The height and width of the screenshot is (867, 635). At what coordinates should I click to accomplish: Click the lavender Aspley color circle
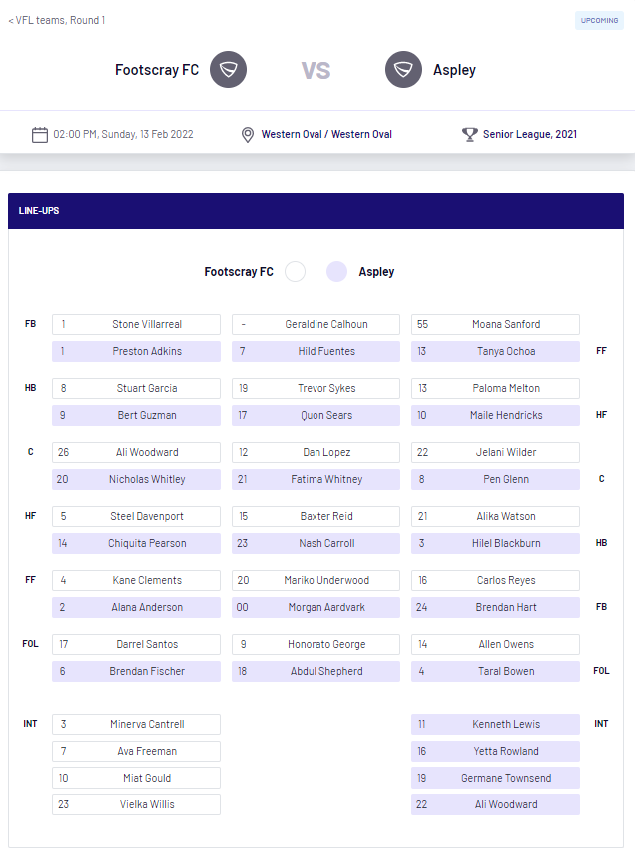pos(337,272)
